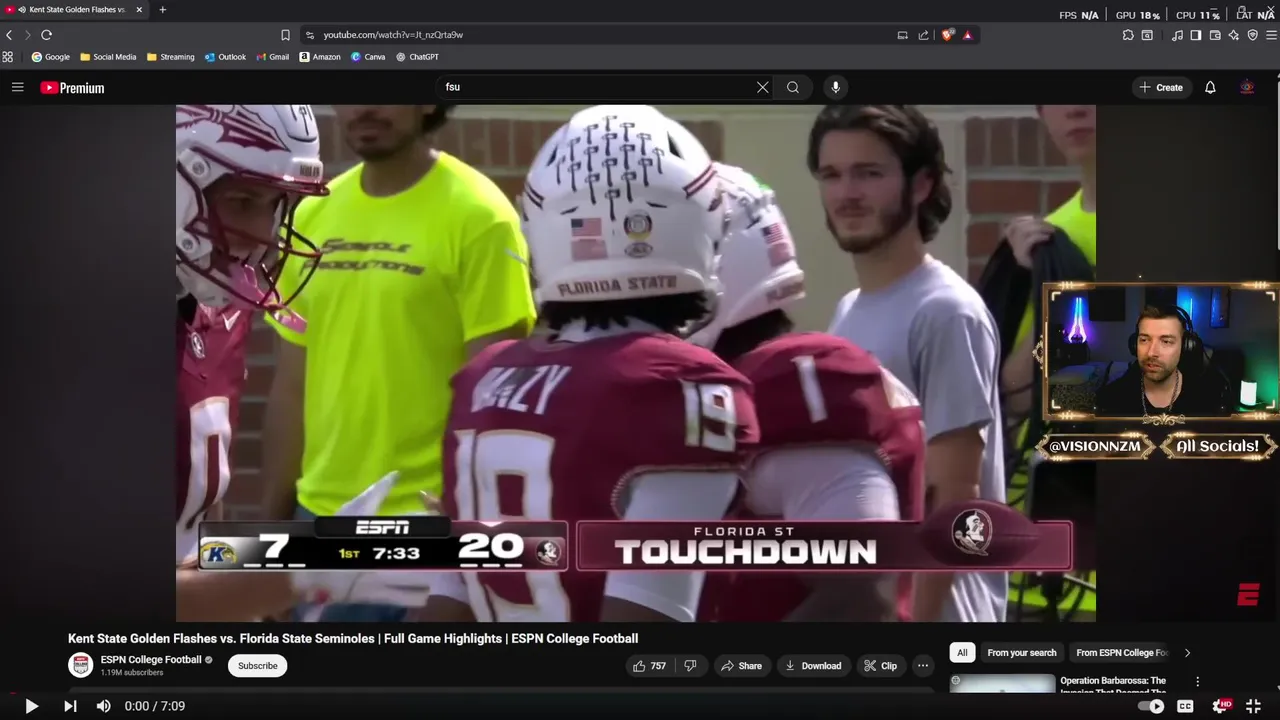The image size is (1280, 720).
Task: Clear the 'fsu' search text
Action: coord(762,87)
